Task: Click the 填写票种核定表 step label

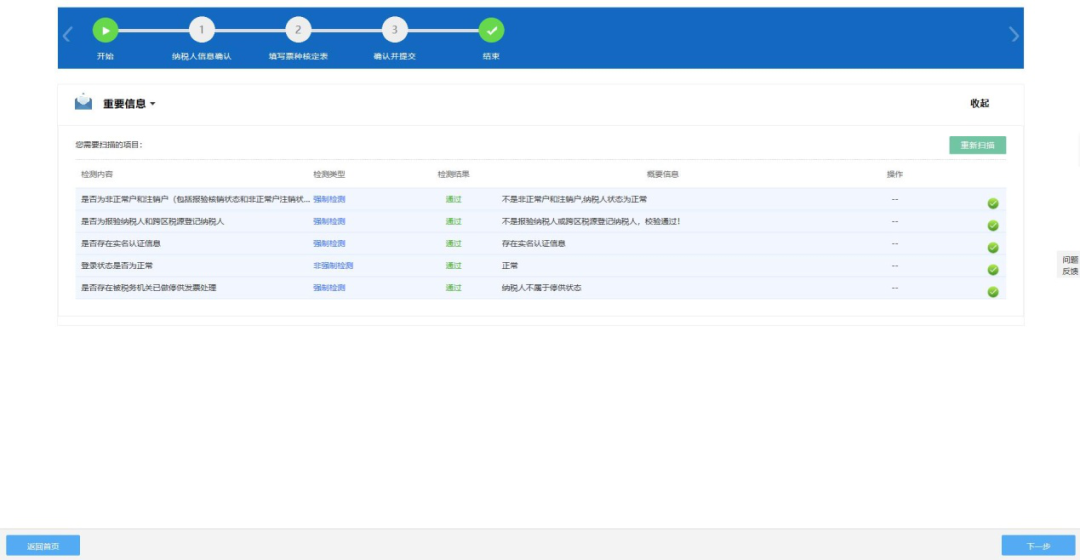Action: click(298, 56)
